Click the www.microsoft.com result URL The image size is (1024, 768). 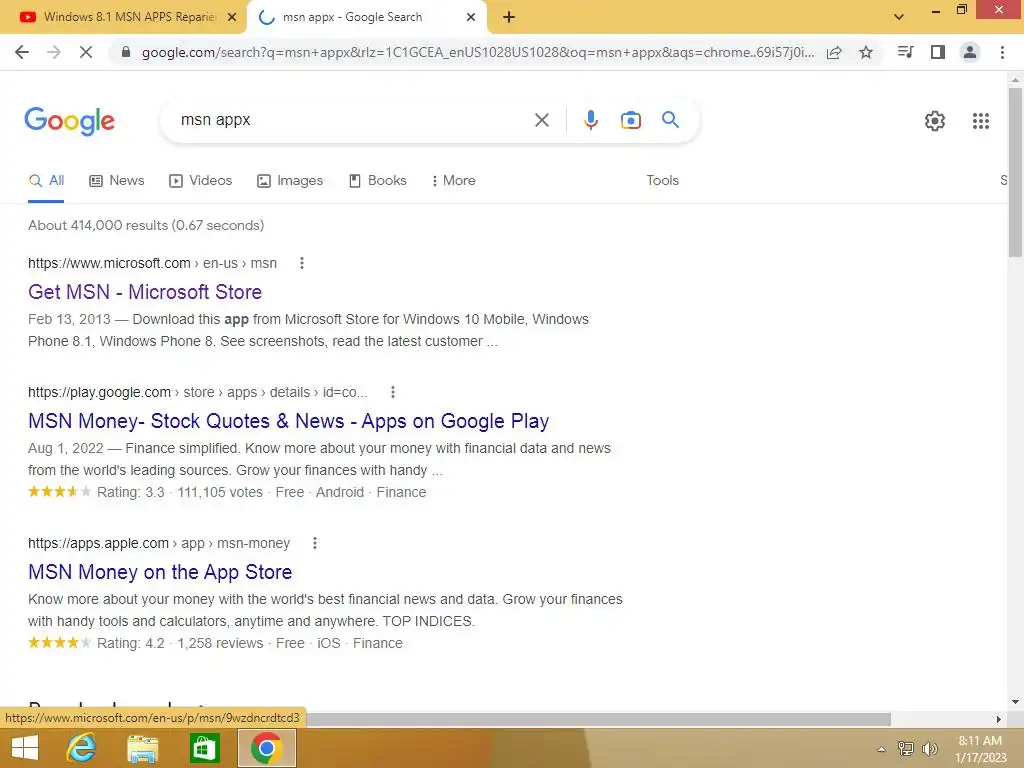click(152, 263)
